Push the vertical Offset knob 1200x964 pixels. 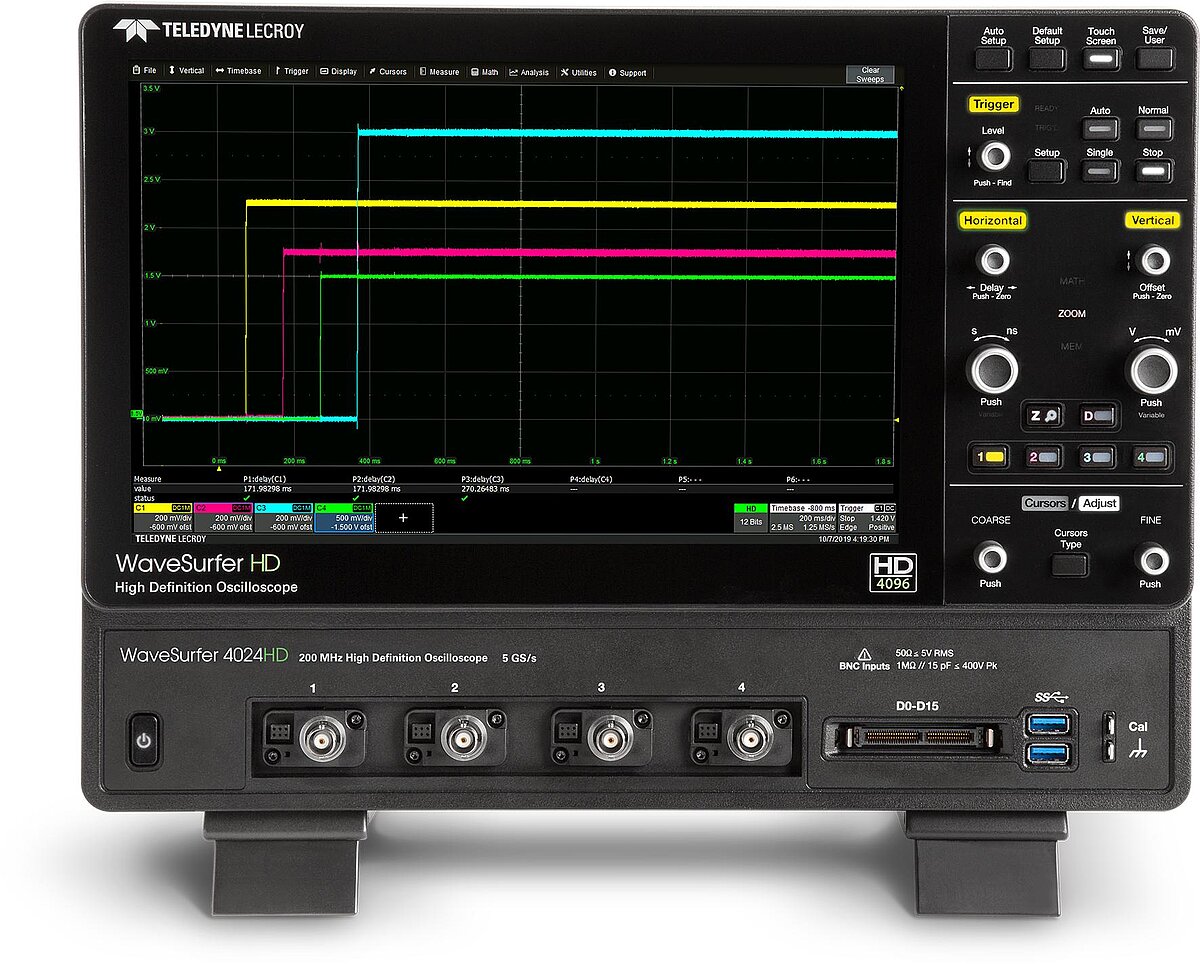coord(1154,261)
